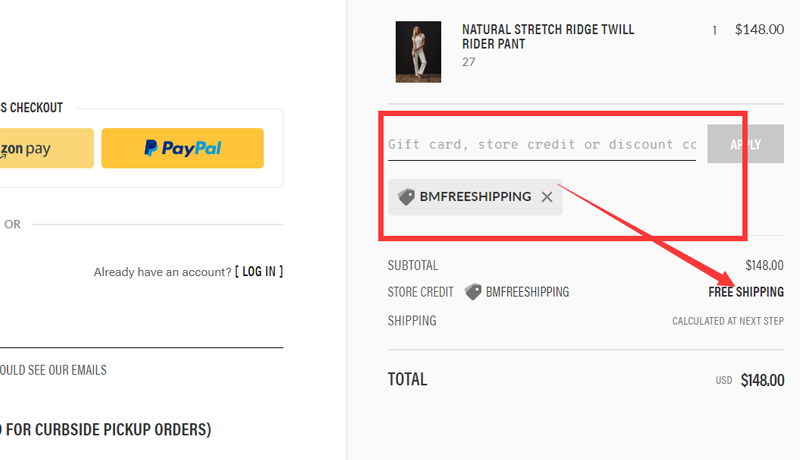Click the BMFREESHIPPING text in the Store Credit row
The width and height of the screenshot is (800, 460).
coord(527,292)
